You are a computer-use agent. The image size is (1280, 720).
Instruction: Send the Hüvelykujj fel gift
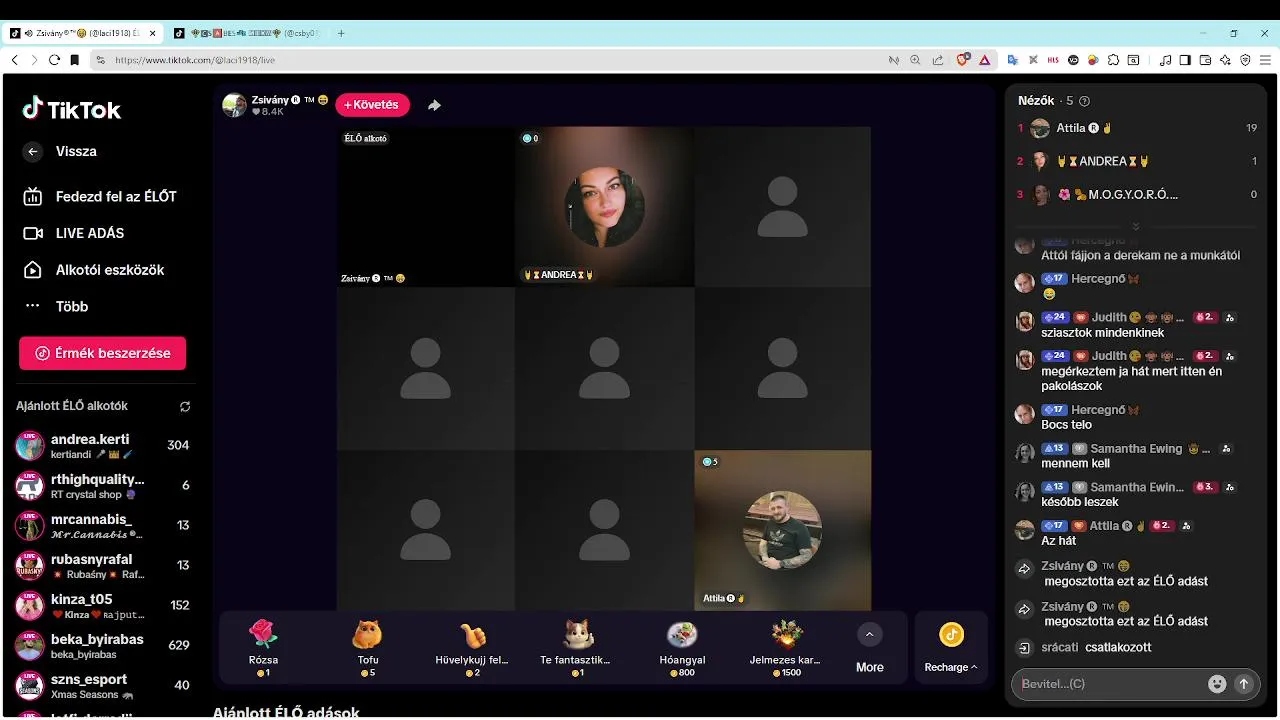tap(472, 647)
